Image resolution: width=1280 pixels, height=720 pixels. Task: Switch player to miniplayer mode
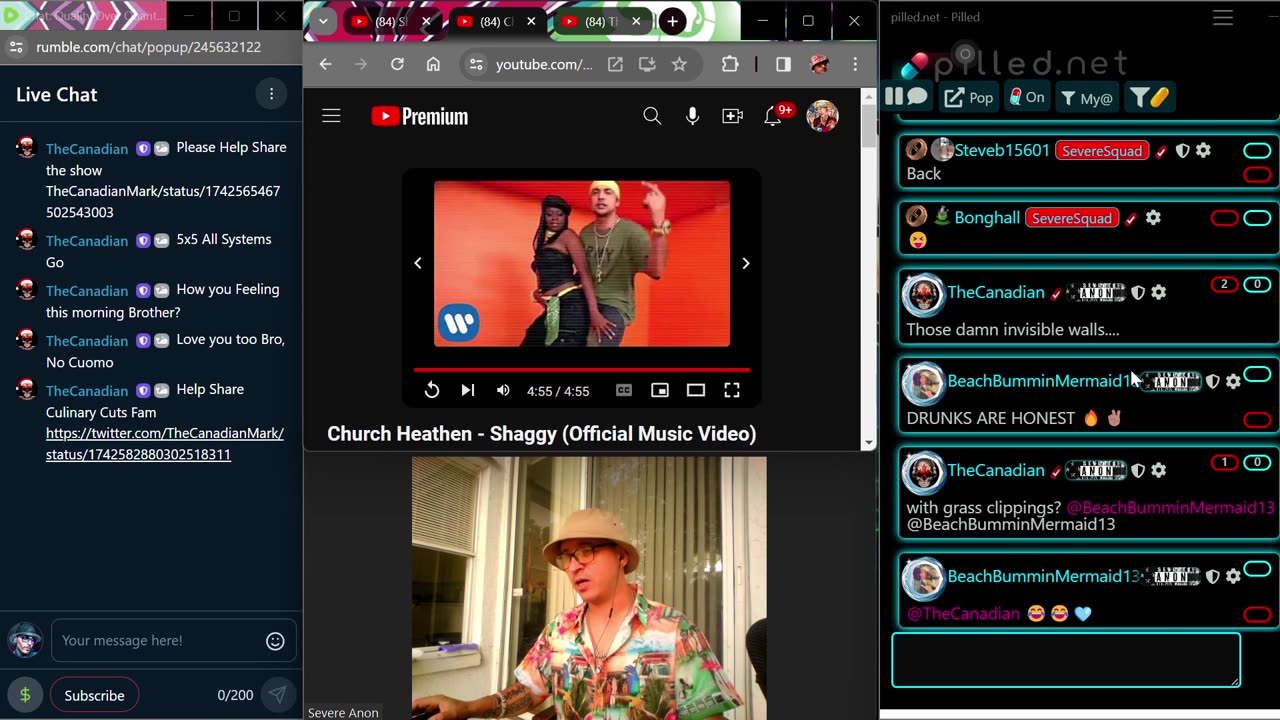pyautogui.click(x=660, y=390)
